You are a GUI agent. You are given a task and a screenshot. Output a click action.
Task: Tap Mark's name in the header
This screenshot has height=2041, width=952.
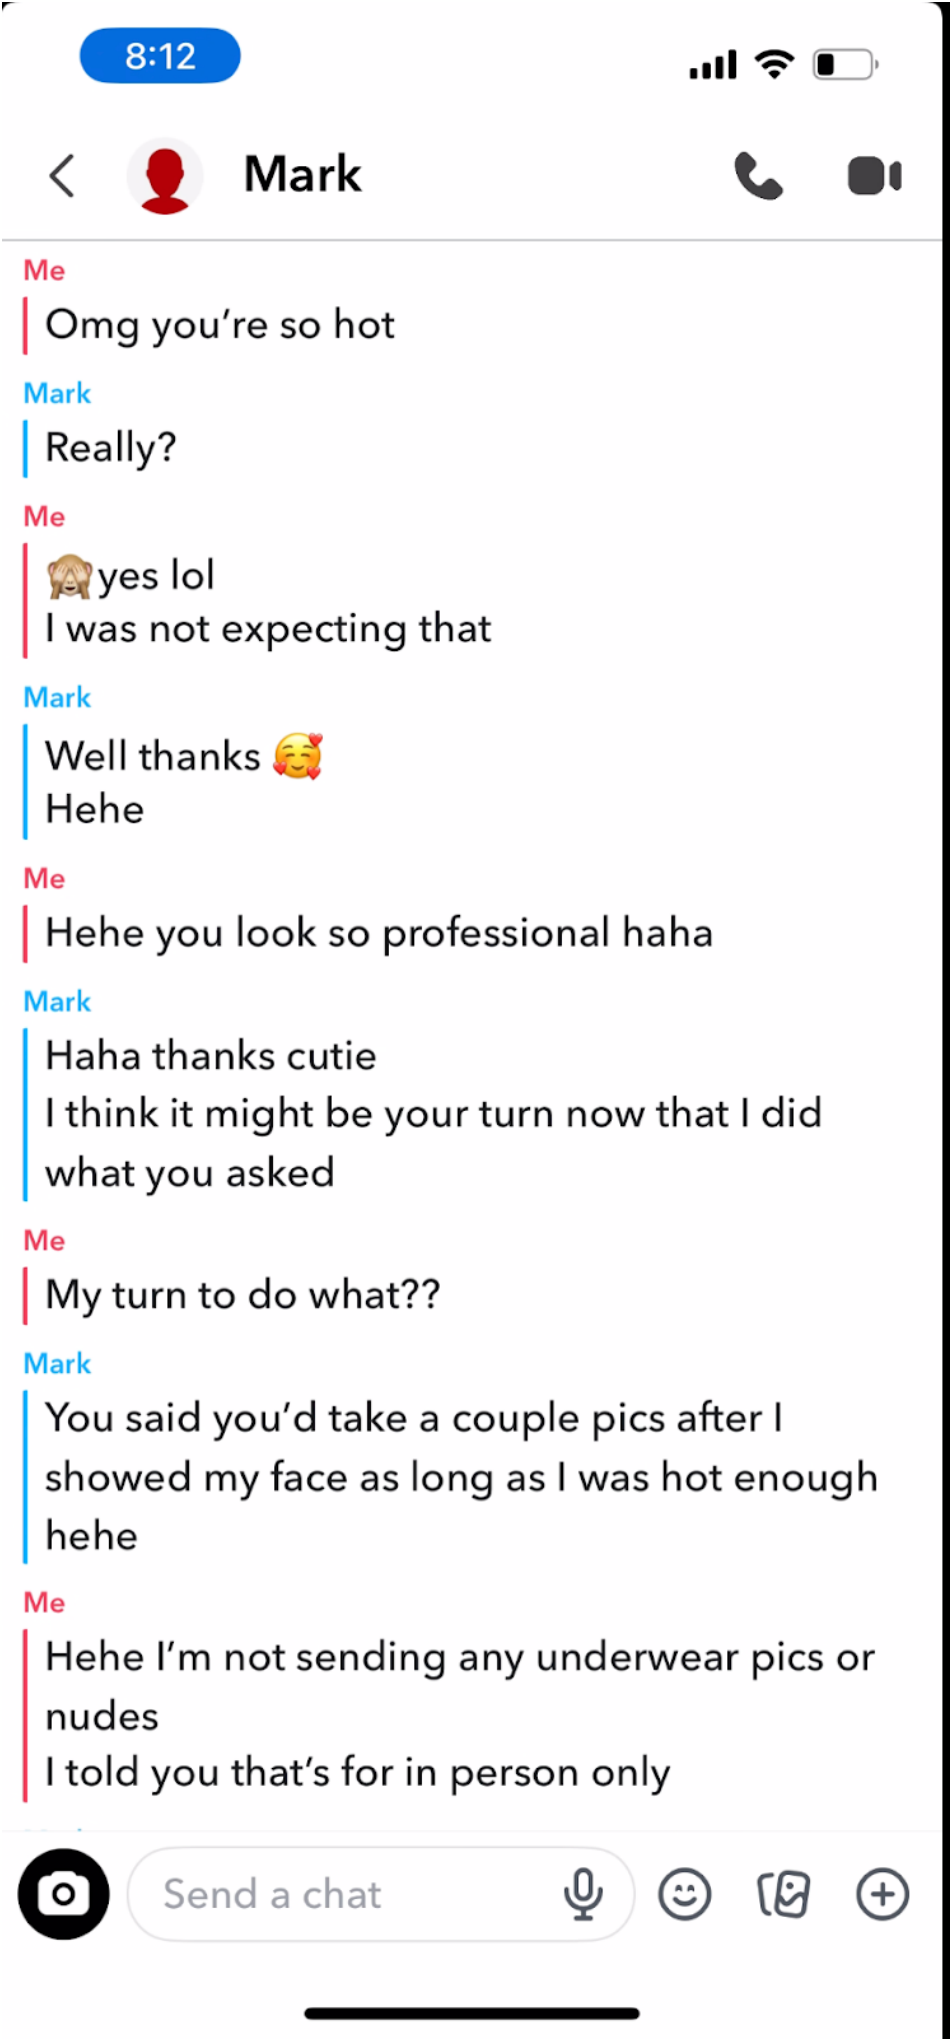(x=302, y=175)
